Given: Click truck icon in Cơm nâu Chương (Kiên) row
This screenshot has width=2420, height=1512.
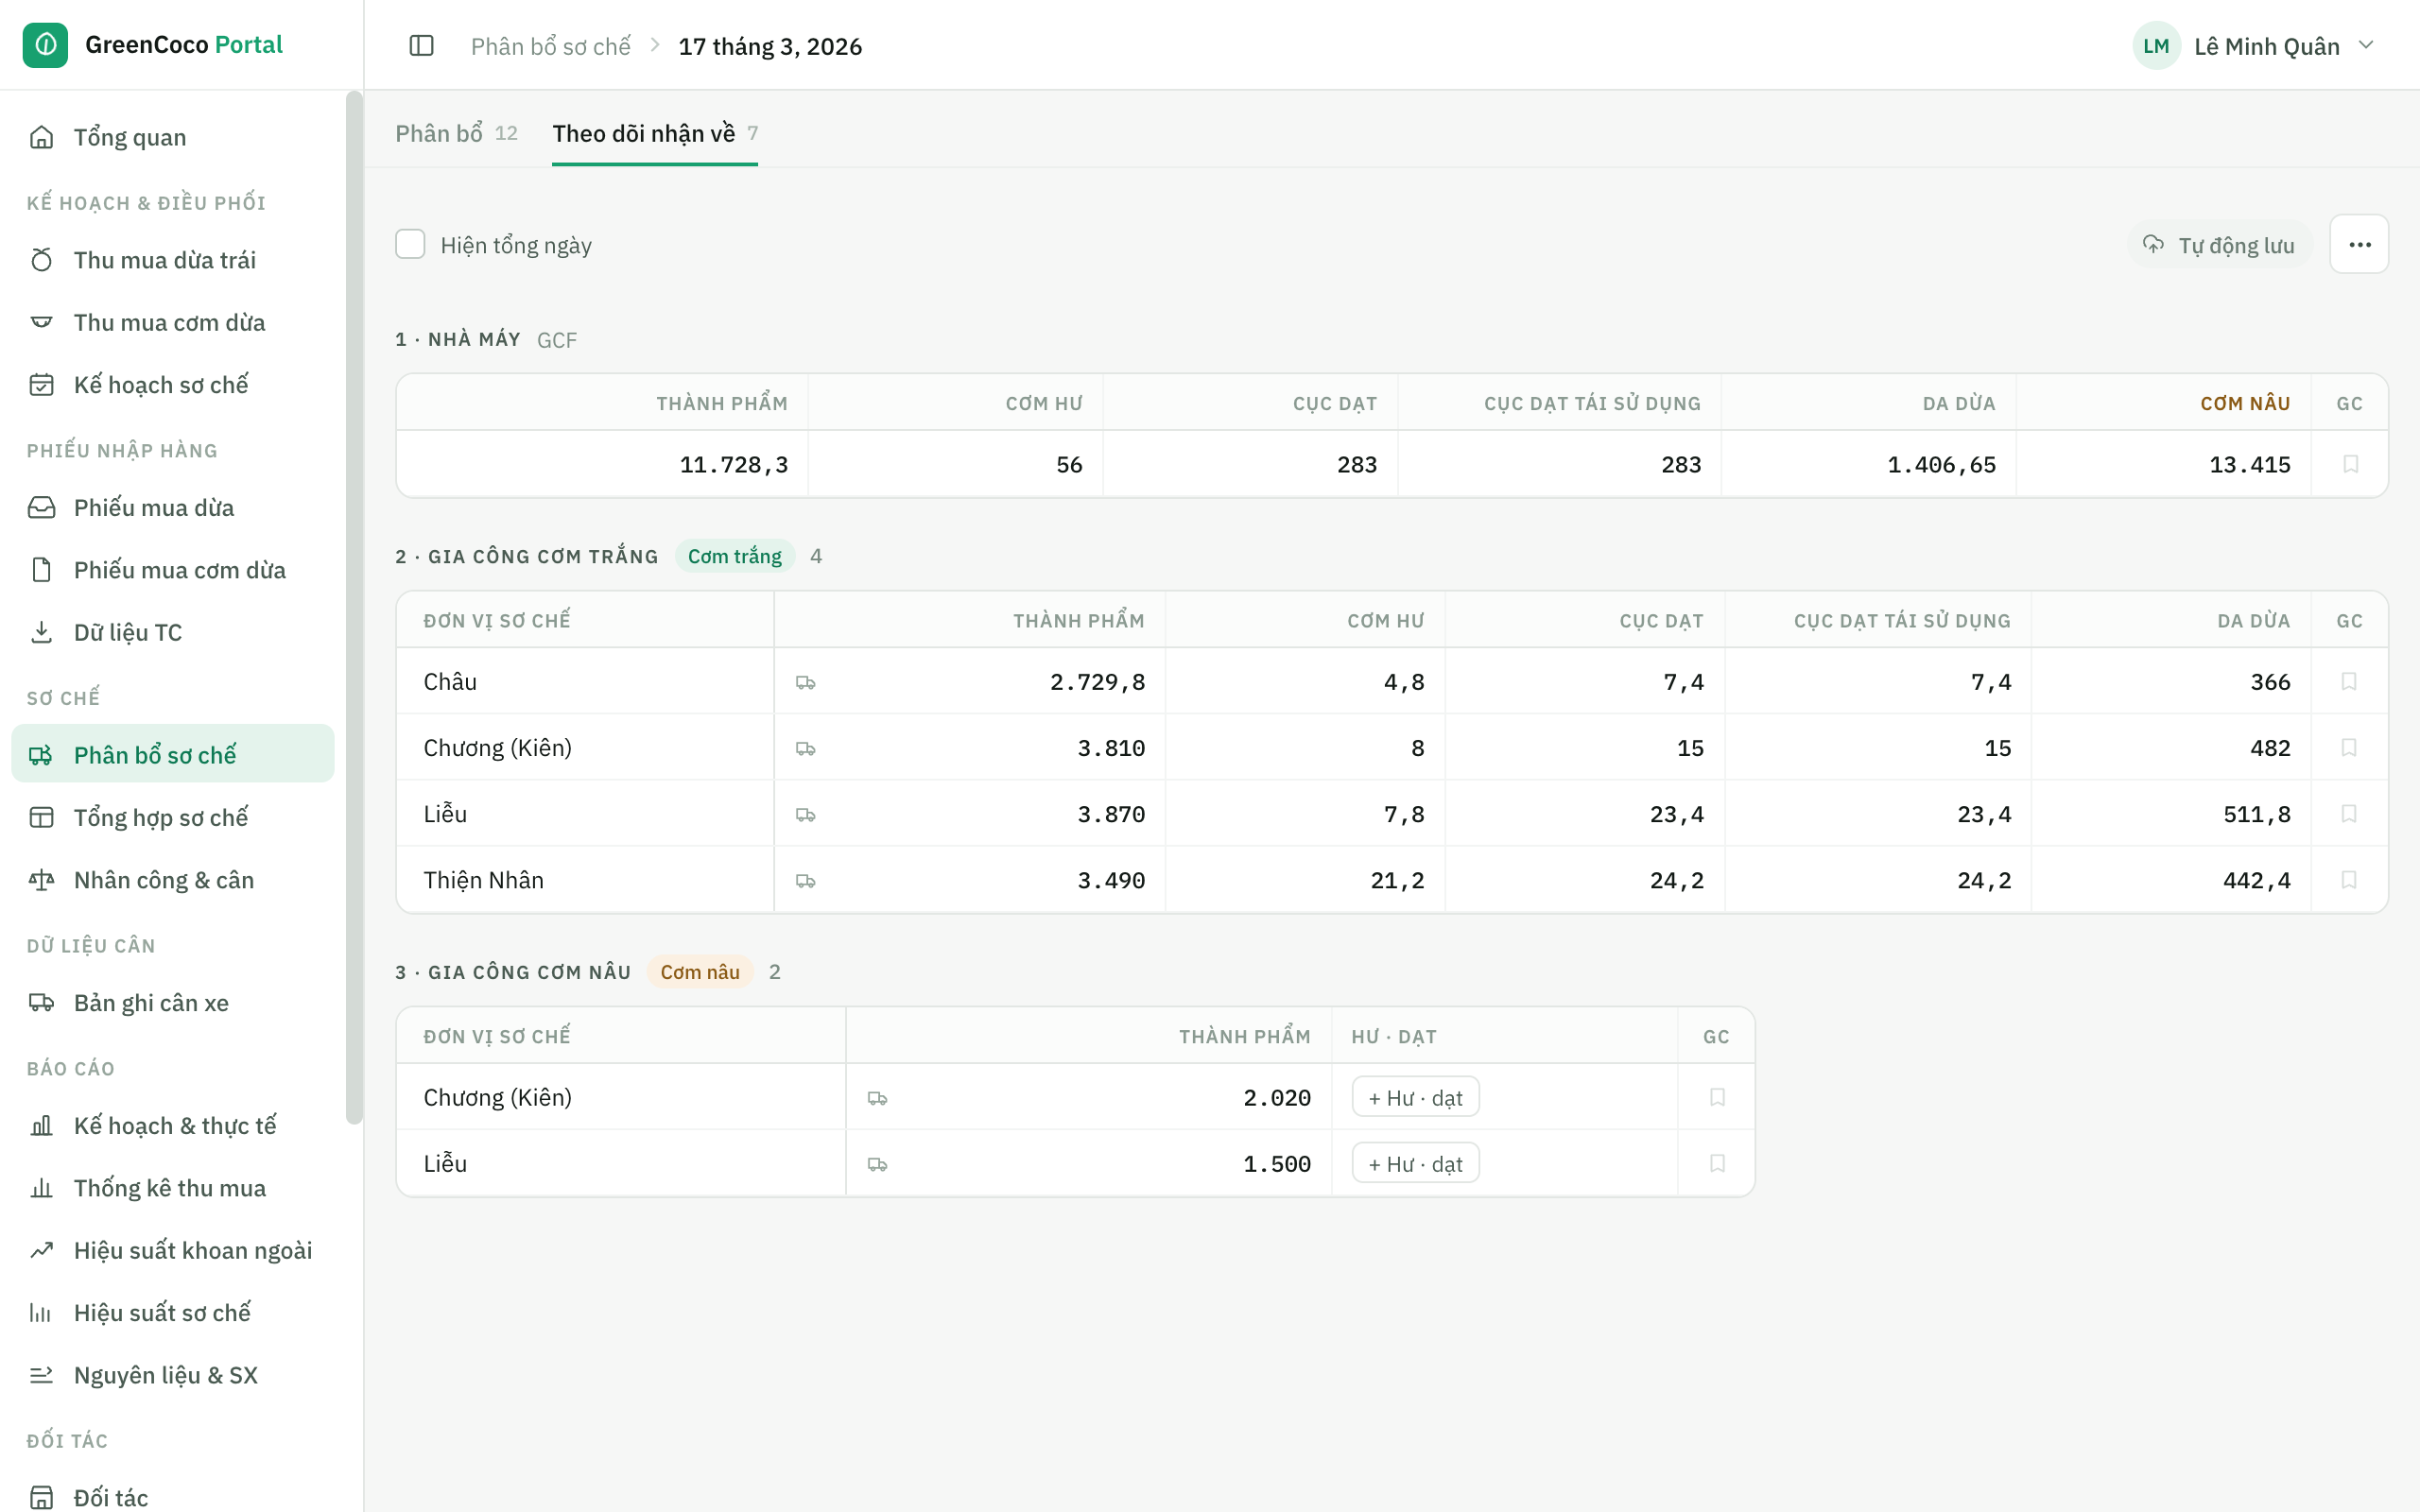Looking at the screenshot, I should point(877,1098).
